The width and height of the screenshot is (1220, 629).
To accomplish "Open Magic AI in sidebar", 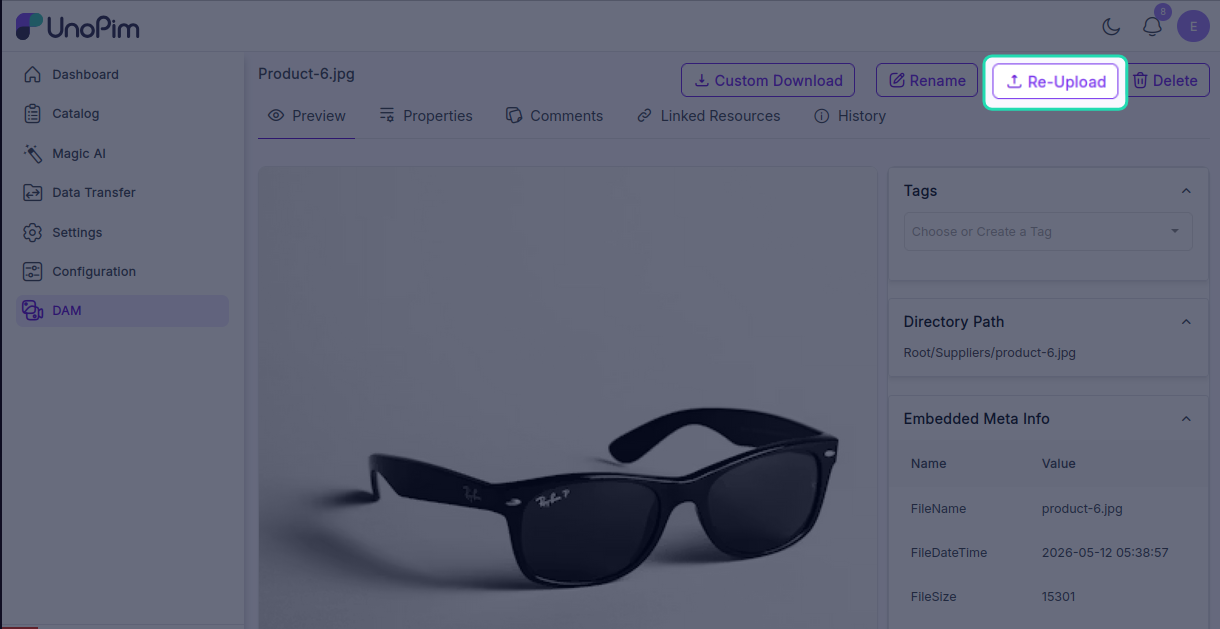I will [x=123, y=154].
